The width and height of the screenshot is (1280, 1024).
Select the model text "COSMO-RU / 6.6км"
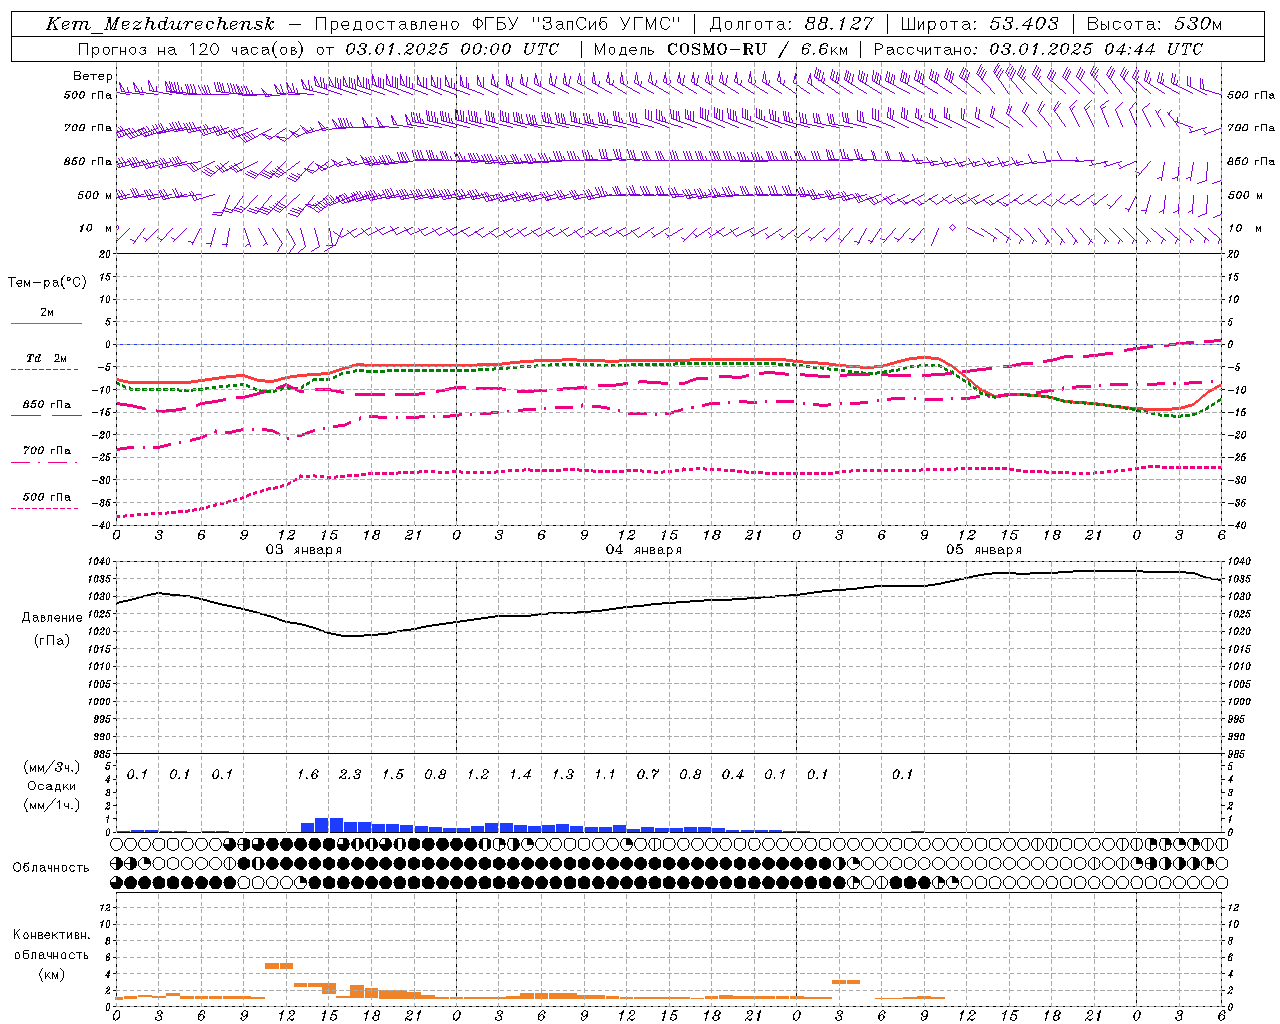pyautogui.click(x=758, y=49)
